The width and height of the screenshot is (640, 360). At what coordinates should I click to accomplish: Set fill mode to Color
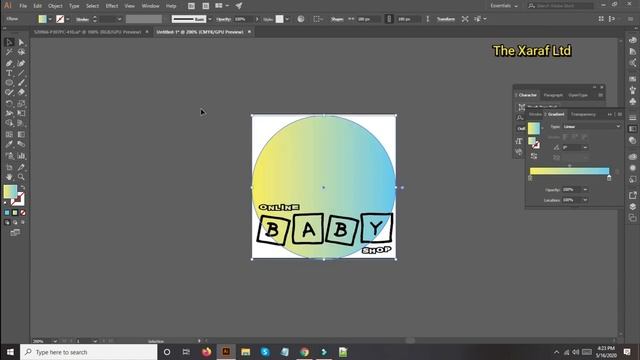[x=7, y=213]
